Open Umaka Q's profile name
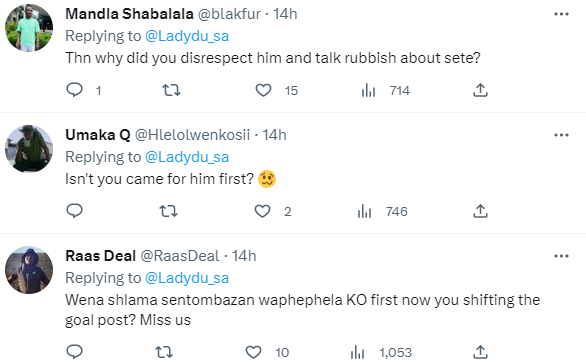Screen dimensions: 586x364 pos(98,135)
